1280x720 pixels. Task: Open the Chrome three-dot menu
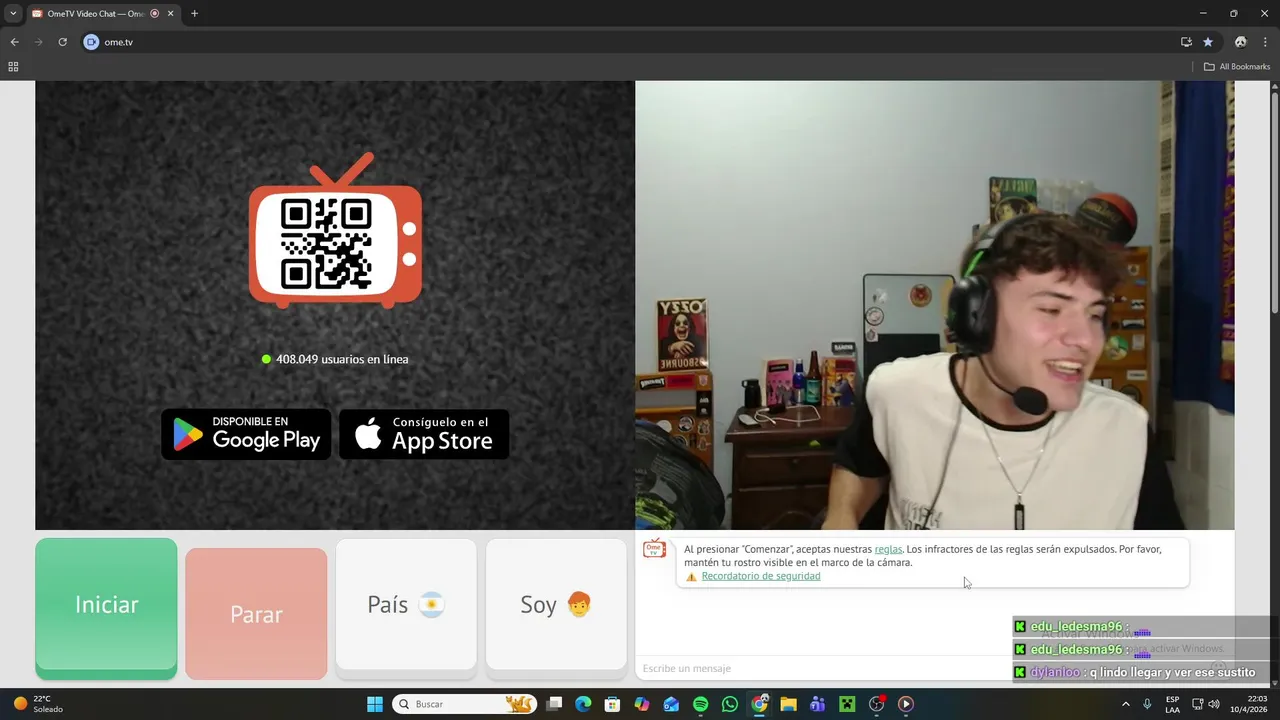coord(1266,42)
